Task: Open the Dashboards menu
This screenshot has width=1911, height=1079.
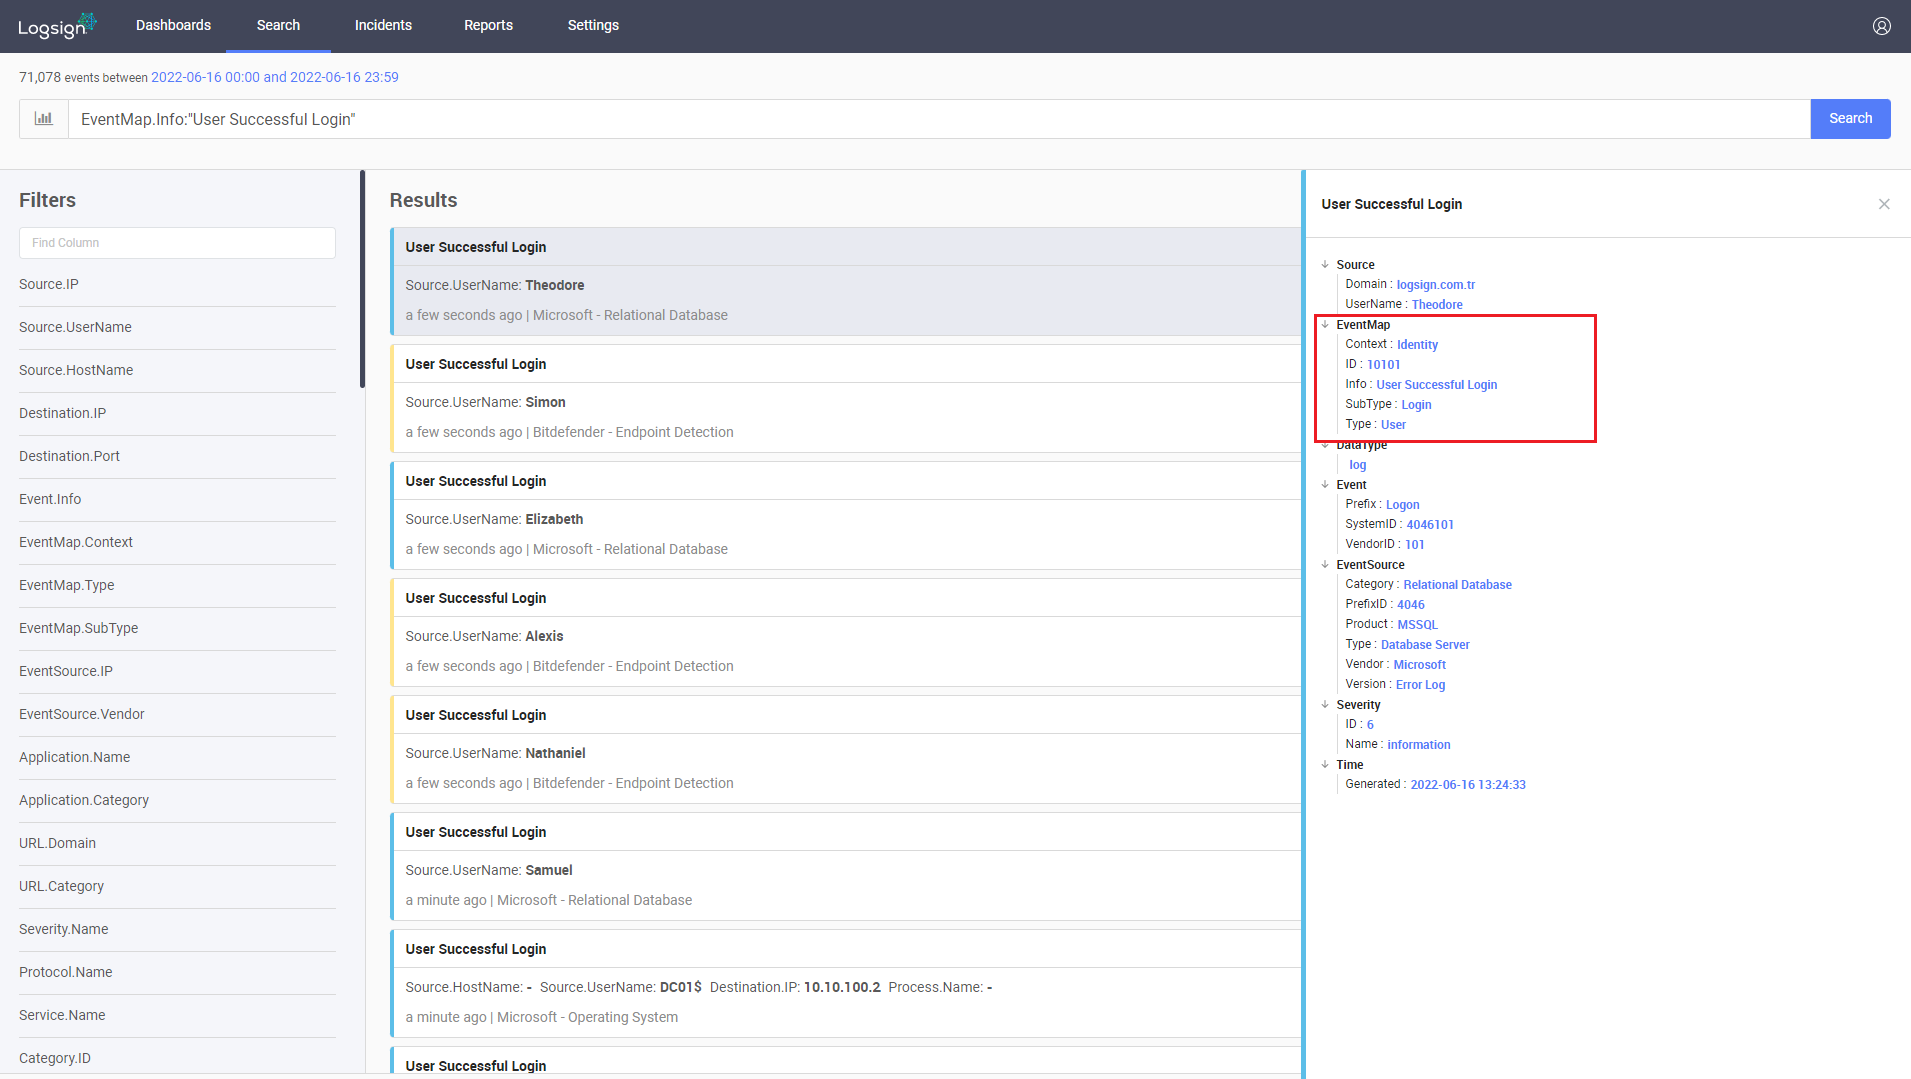Action: [173, 26]
